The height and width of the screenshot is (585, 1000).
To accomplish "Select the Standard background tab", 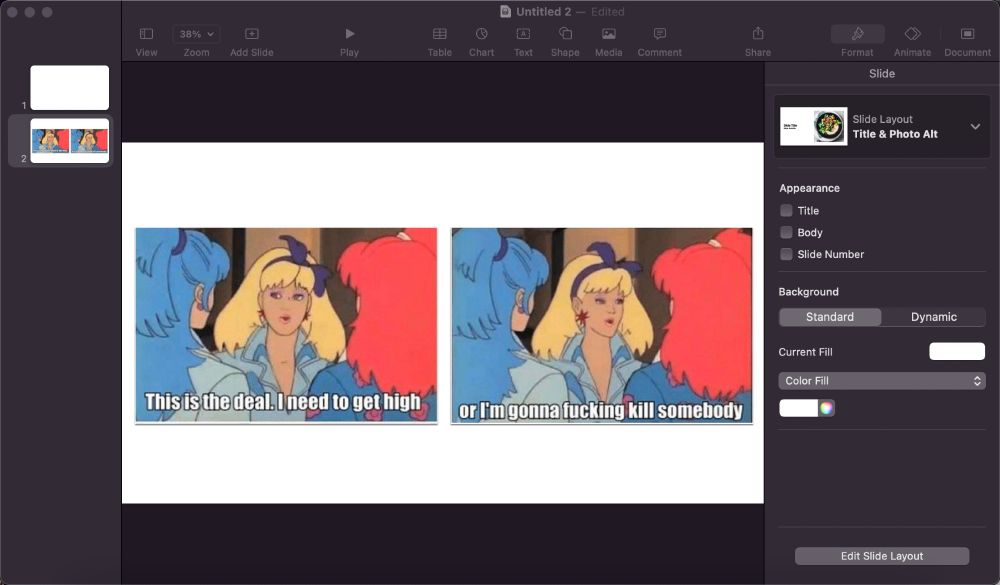I will pos(830,316).
